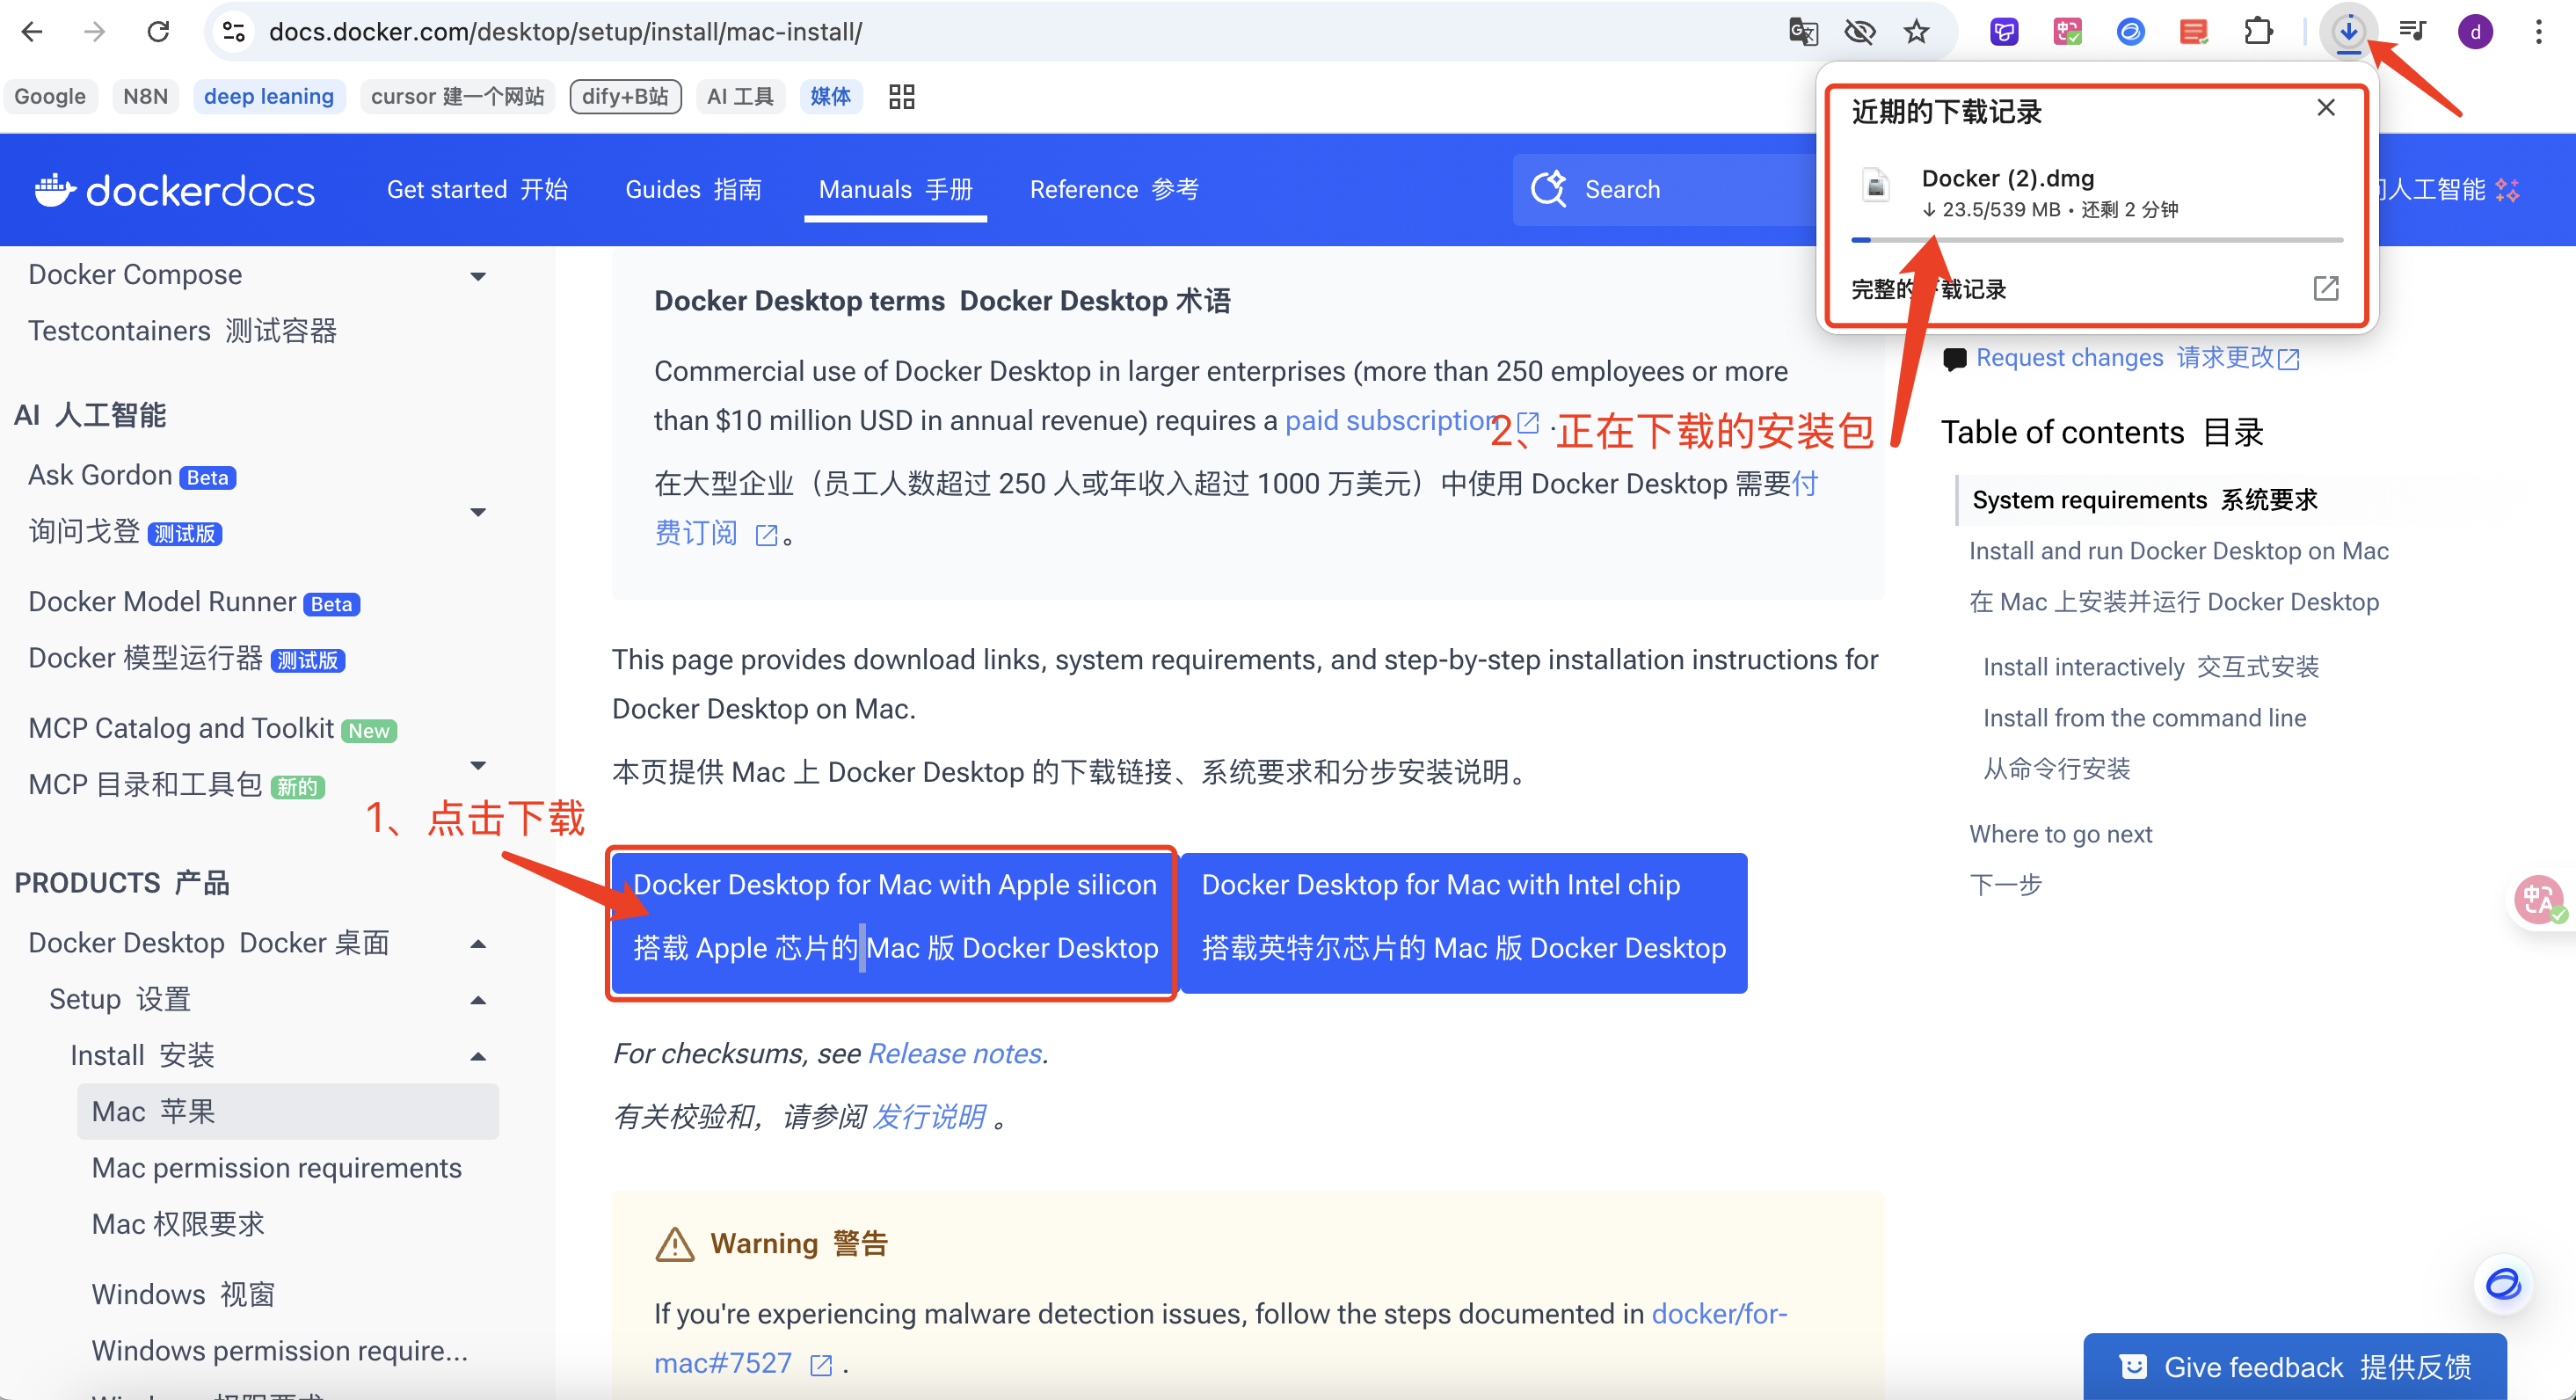Open the profile avatar labeled d
This screenshot has height=1400, width=2576.
coord(2475,32)
